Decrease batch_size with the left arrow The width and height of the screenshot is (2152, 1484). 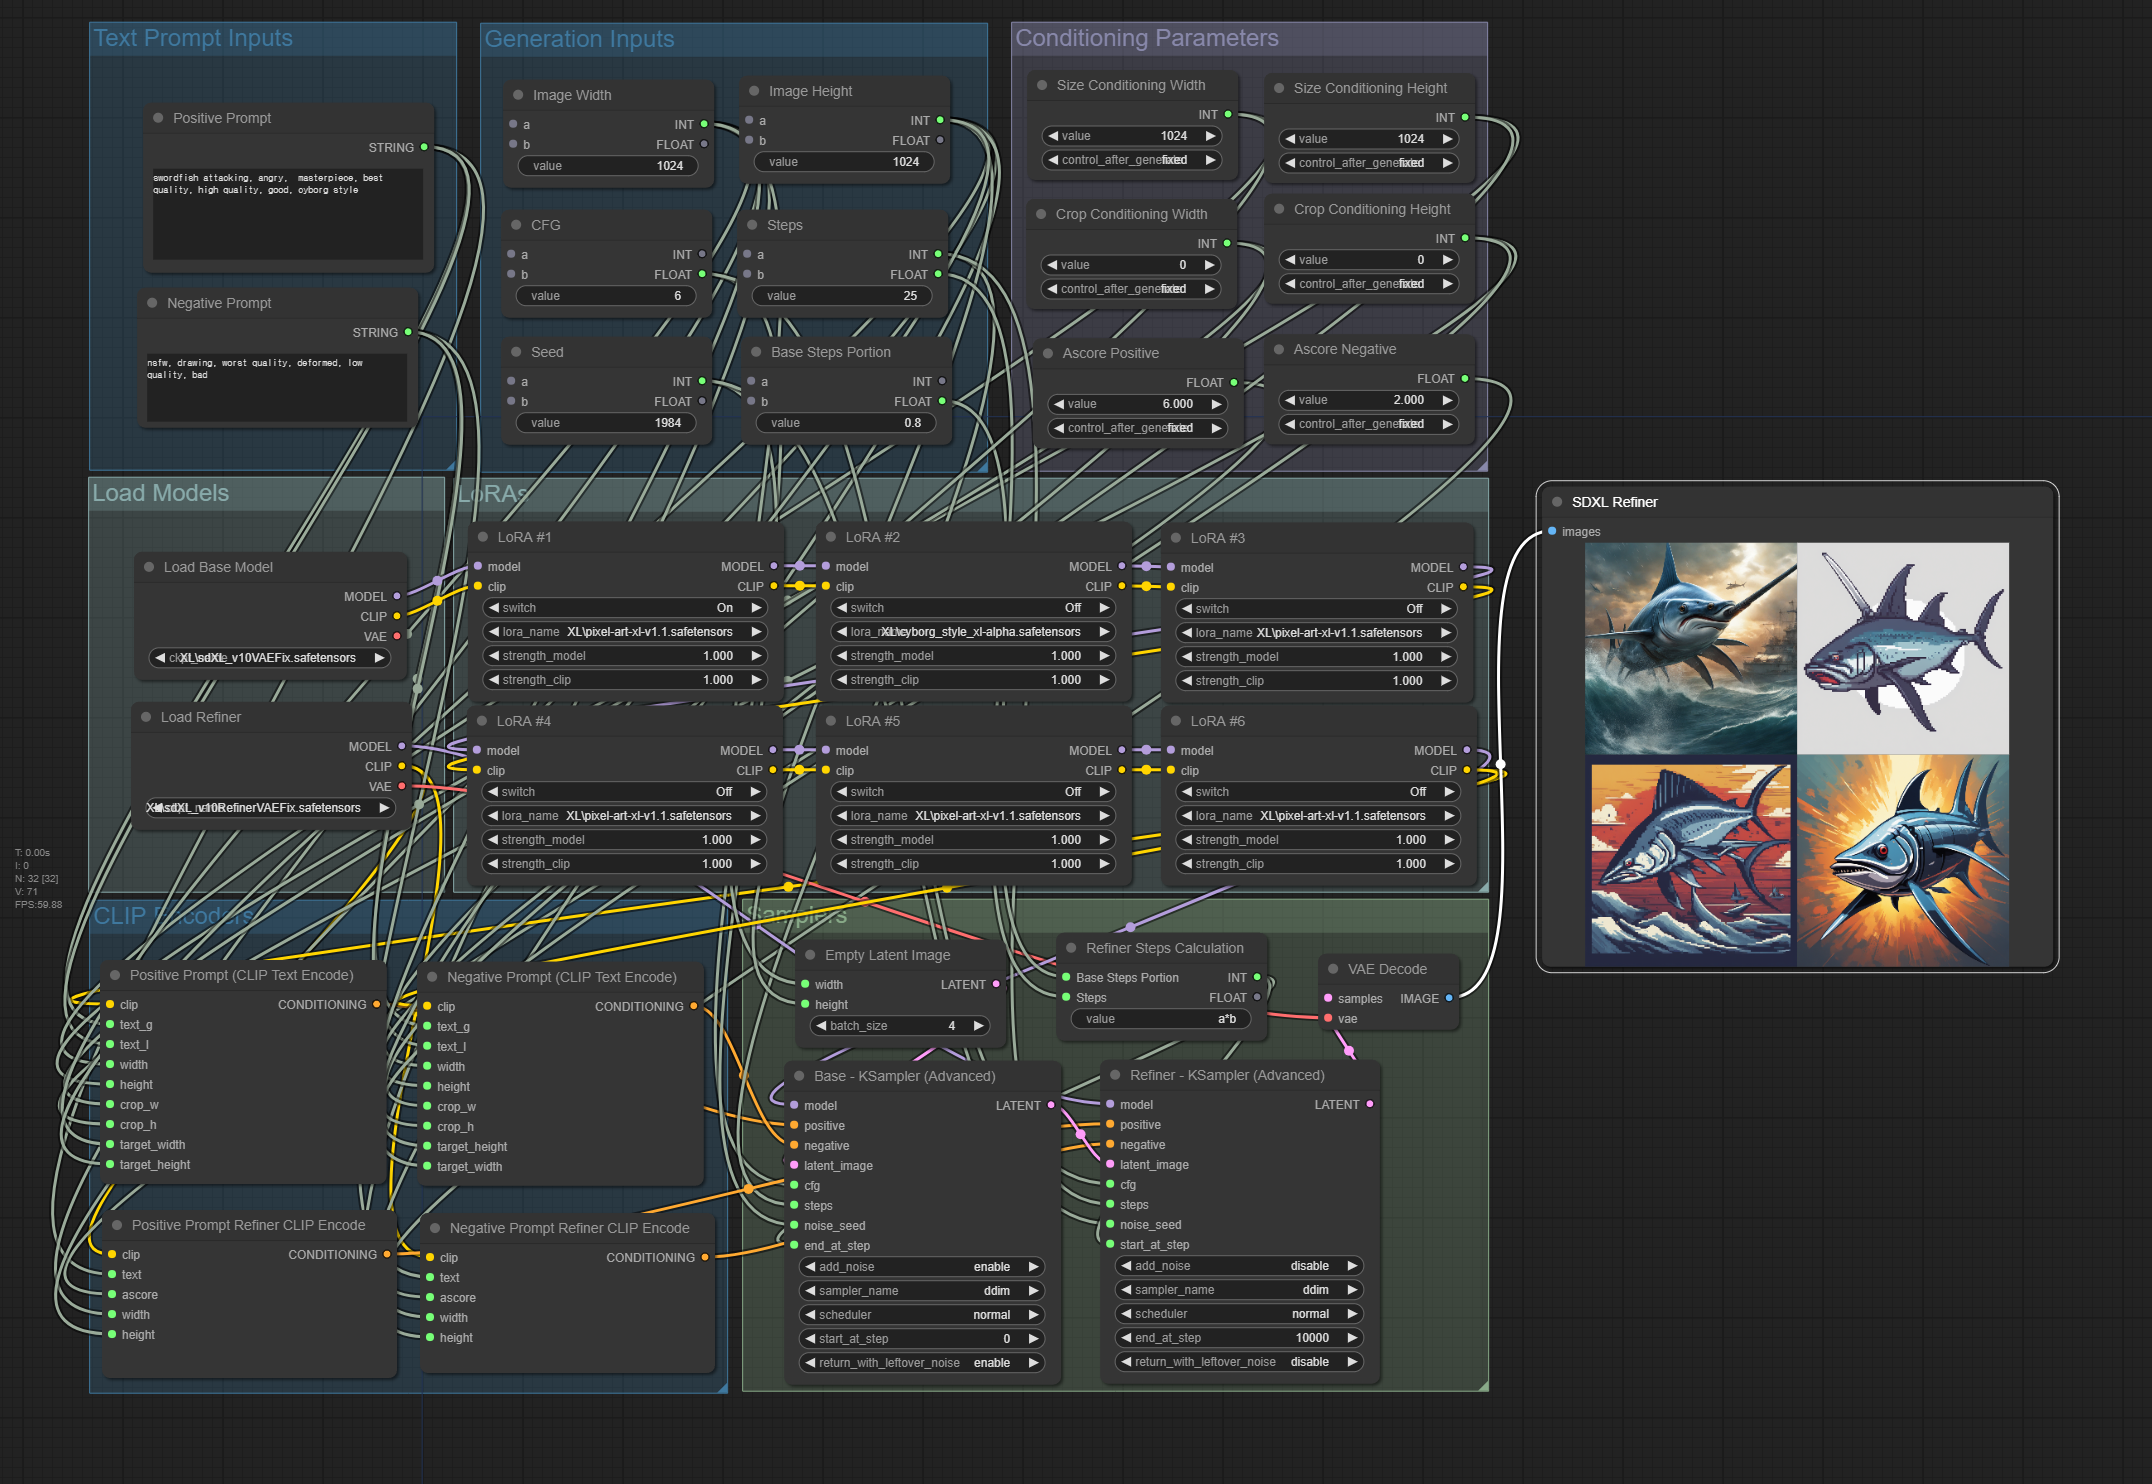click(x=821, y=1026)
